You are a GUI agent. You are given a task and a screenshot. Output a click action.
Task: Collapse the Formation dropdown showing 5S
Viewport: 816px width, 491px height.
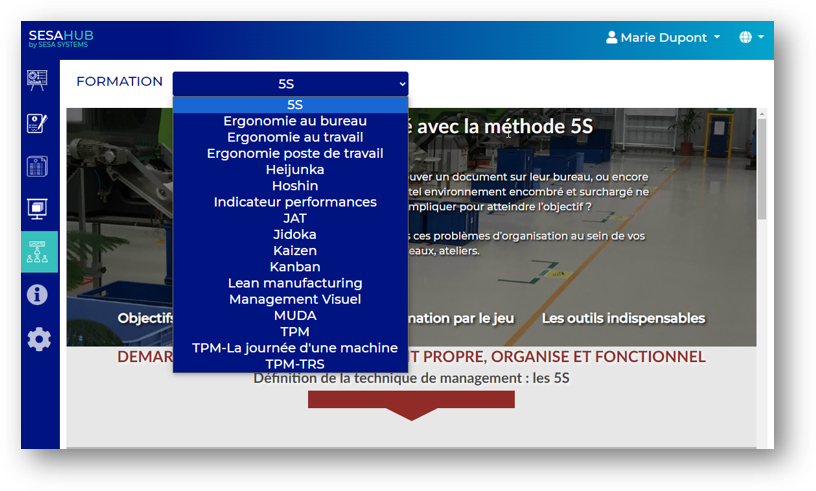pyautogui.click(x=290, y=84)
